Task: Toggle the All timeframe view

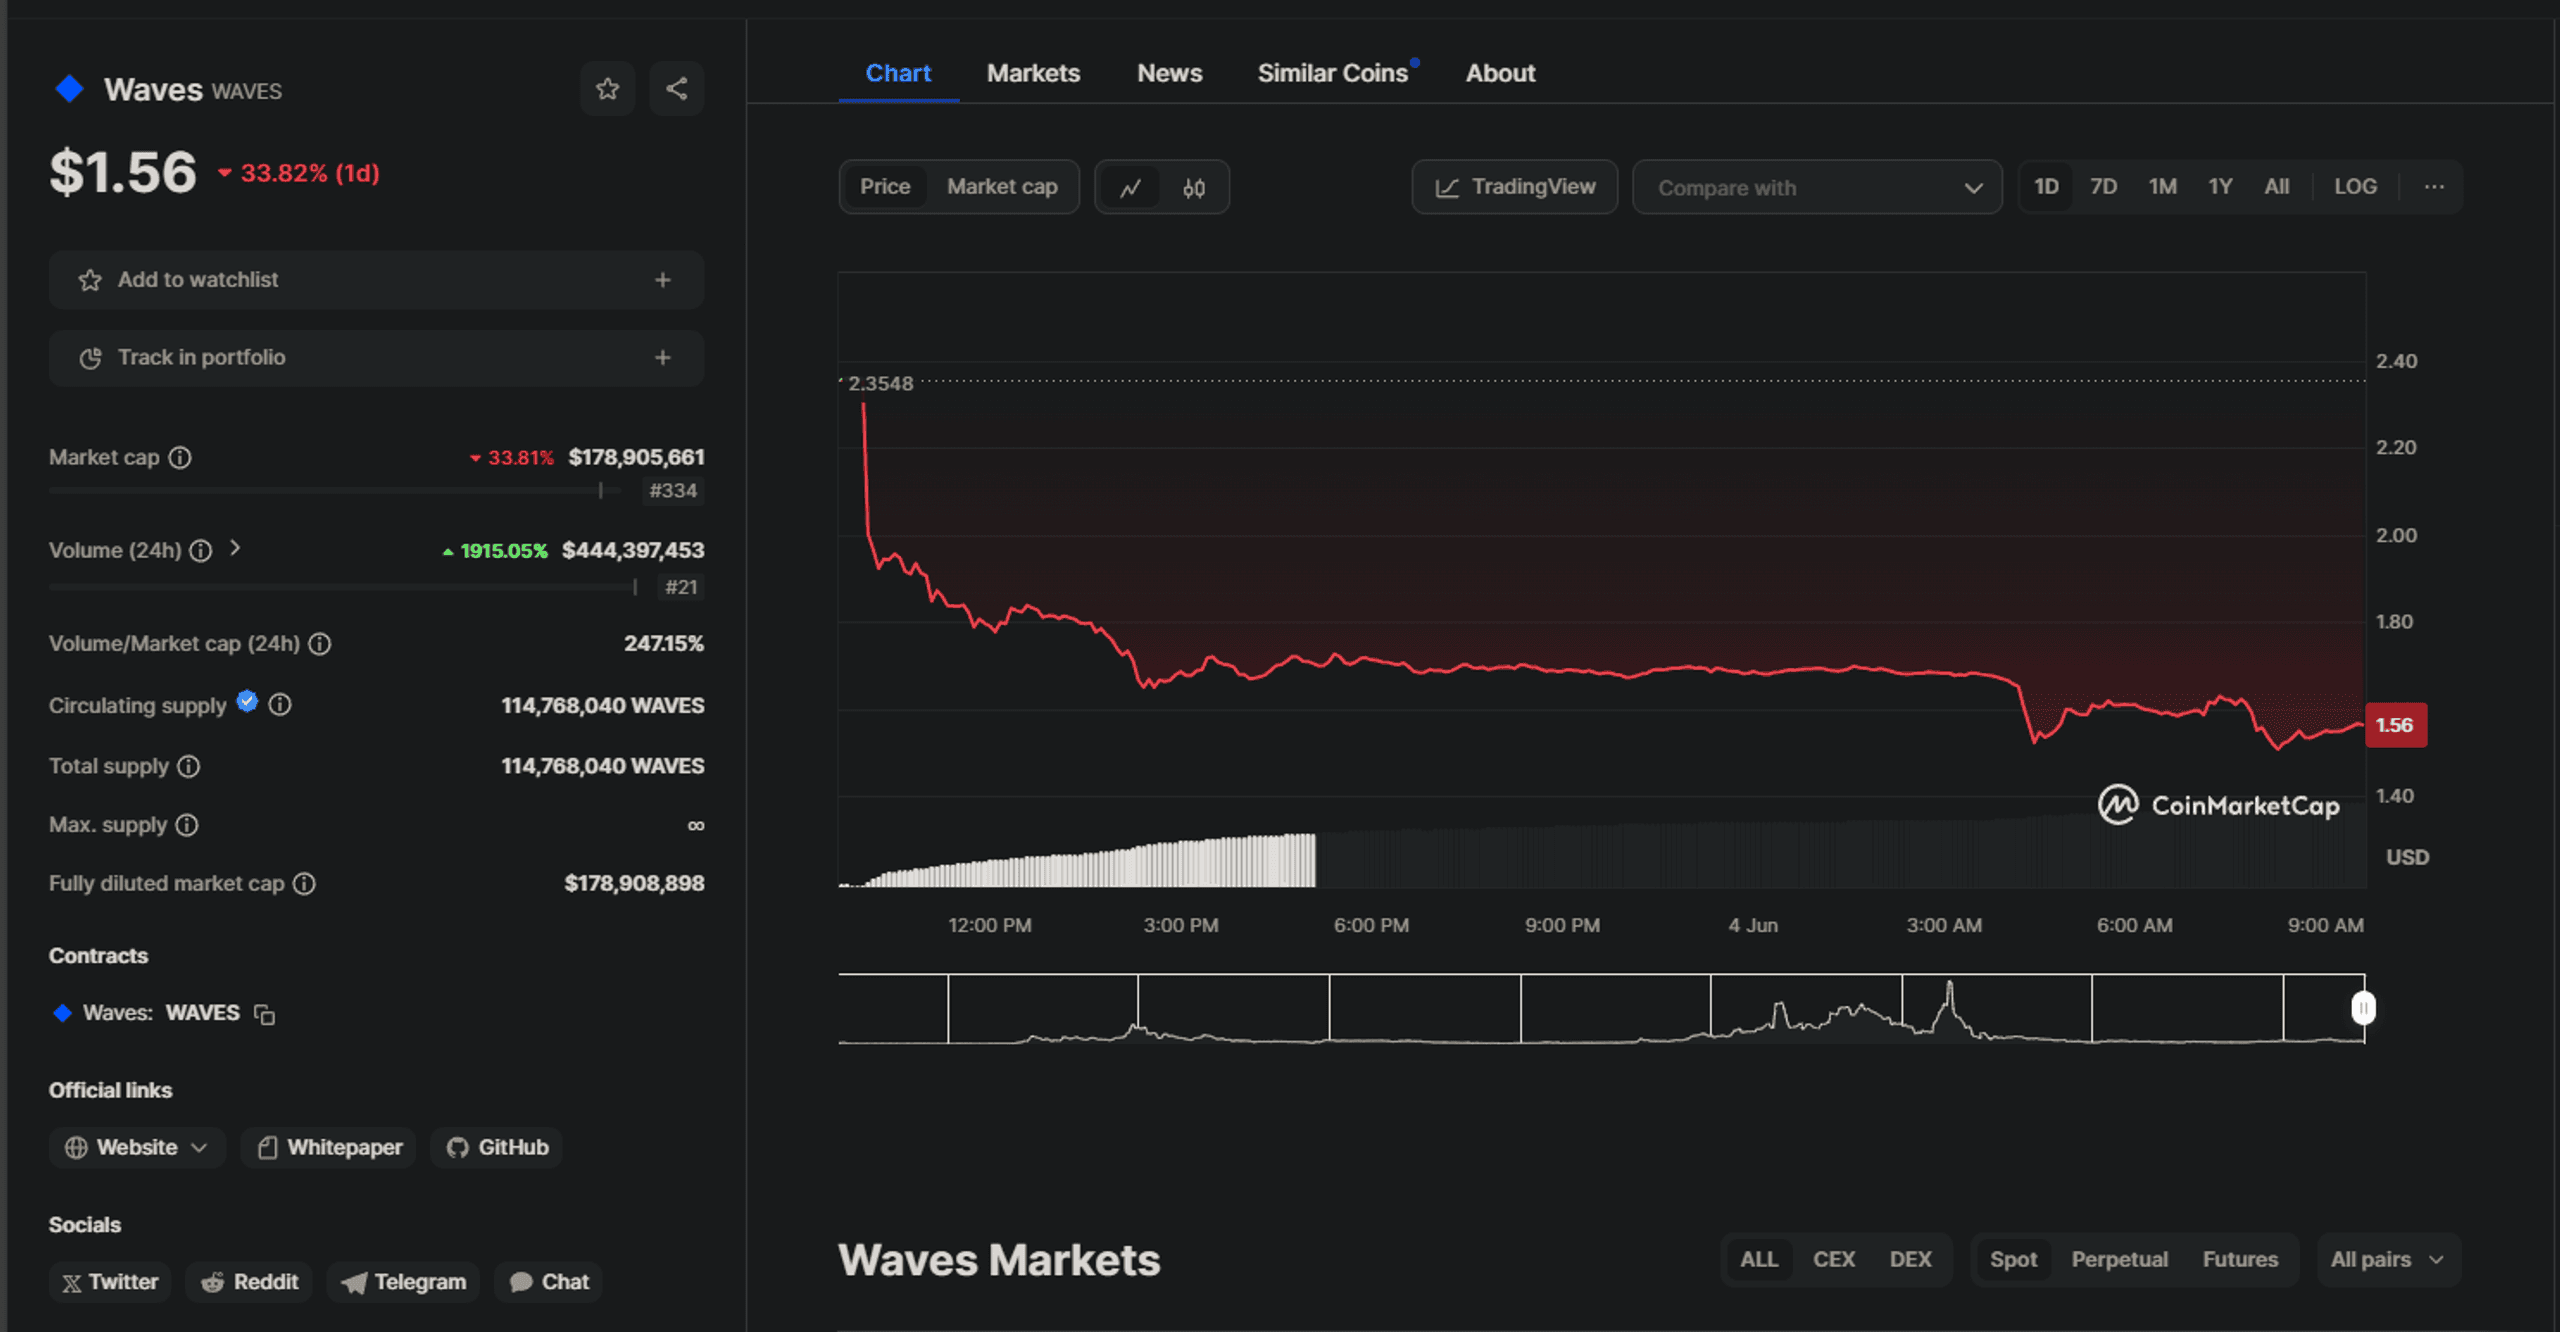Action: 2277,188
